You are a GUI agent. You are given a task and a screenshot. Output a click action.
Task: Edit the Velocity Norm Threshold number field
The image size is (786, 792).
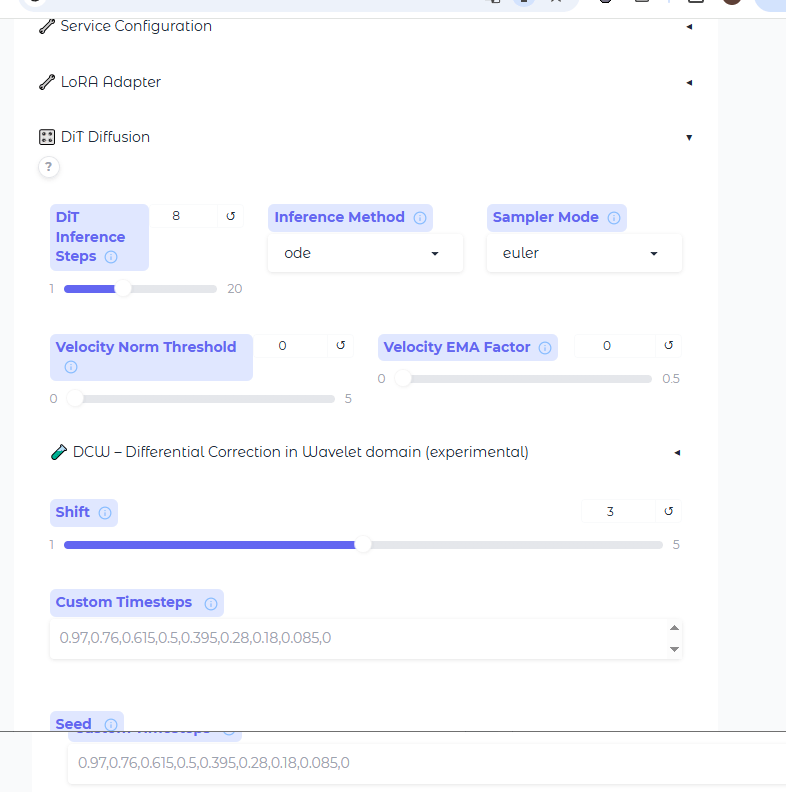tap(290, 345)
